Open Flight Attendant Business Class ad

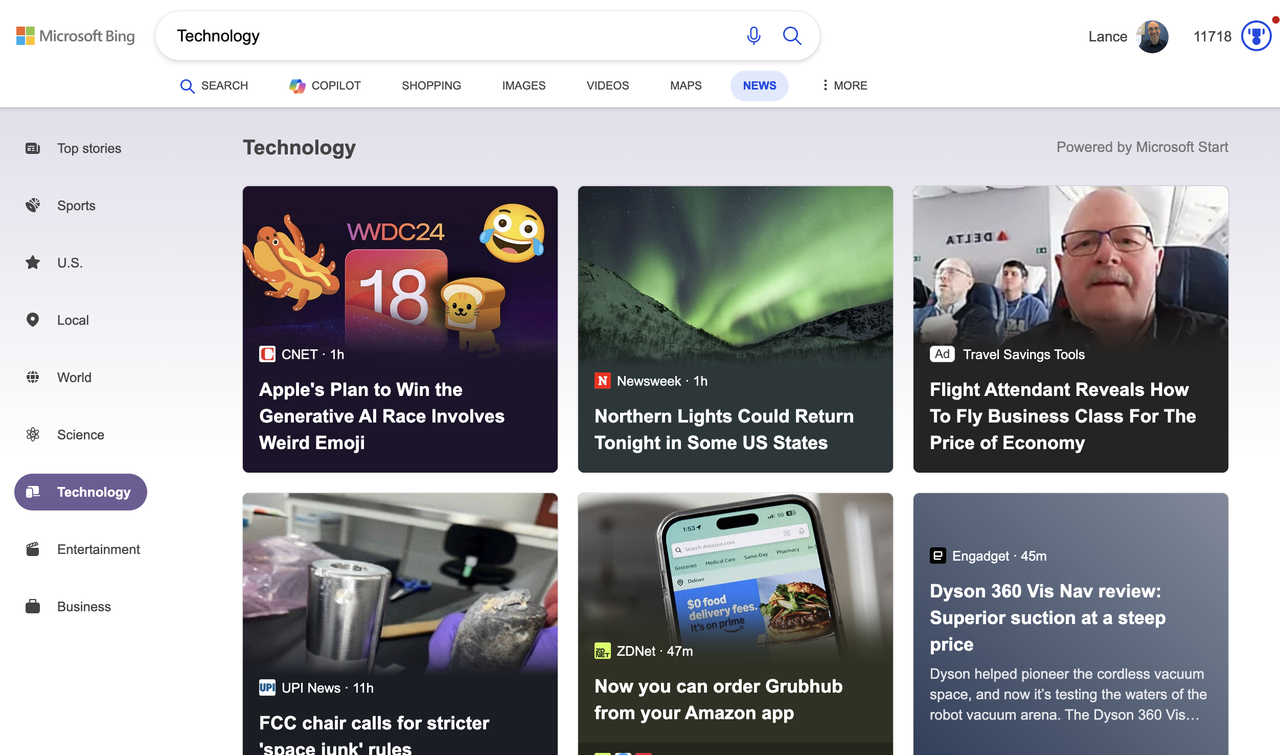click(x=1063, y=416)
